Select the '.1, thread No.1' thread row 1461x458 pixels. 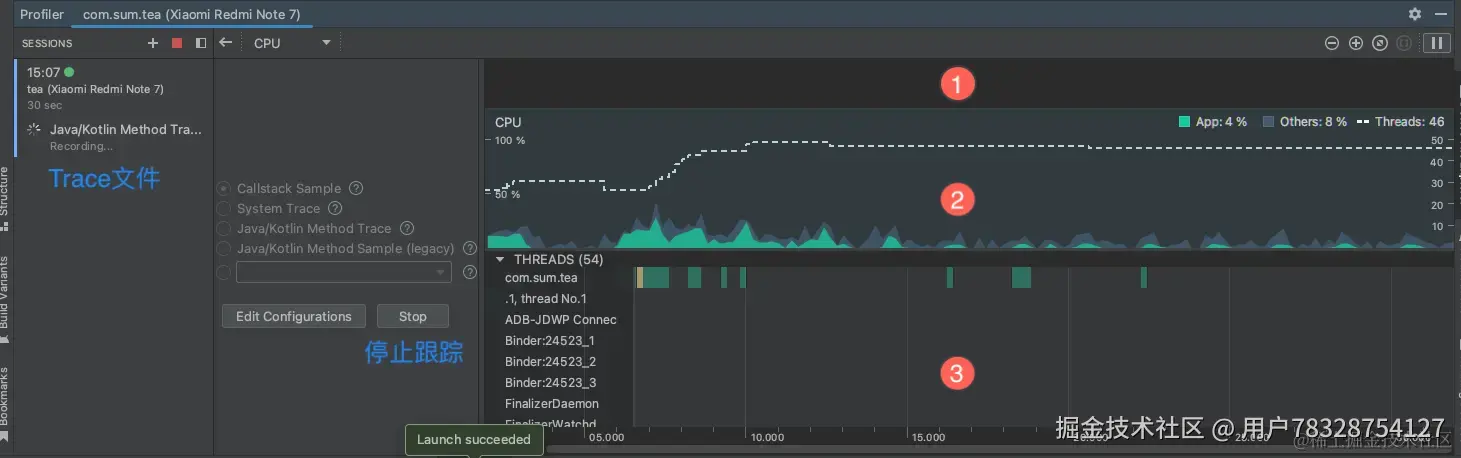click(546, 299)
